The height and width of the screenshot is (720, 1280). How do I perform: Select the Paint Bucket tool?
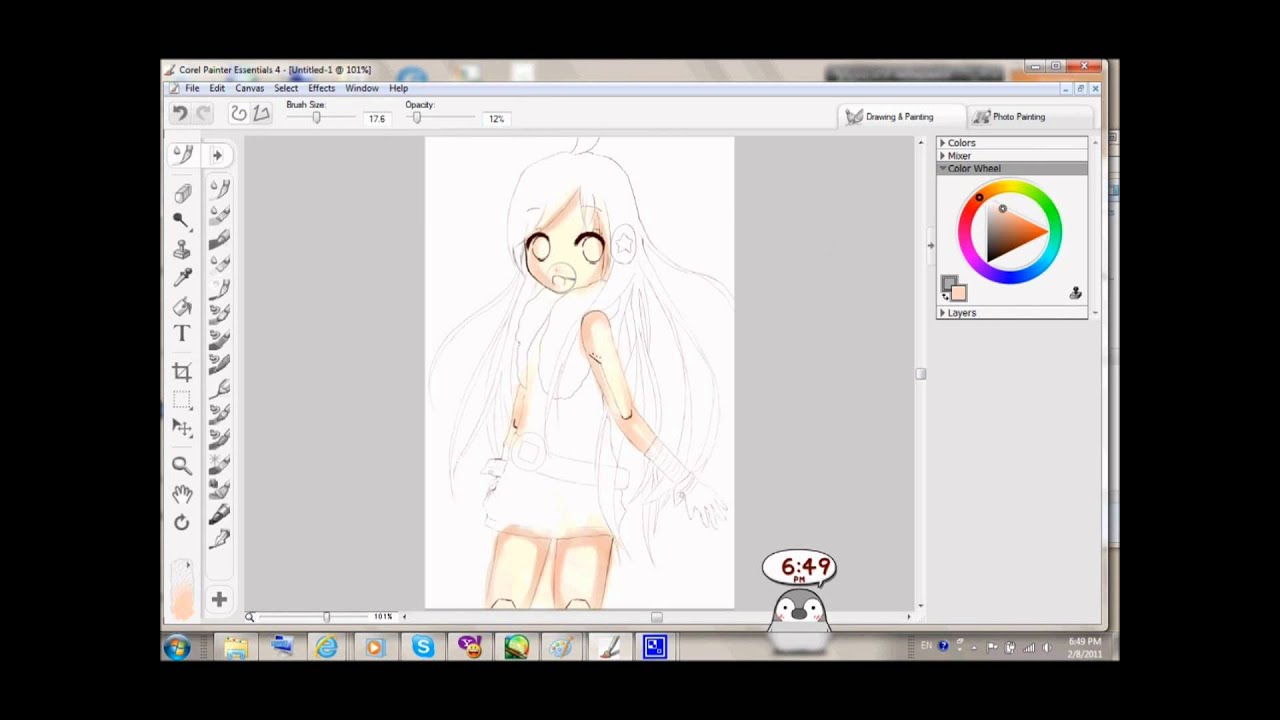182,307
